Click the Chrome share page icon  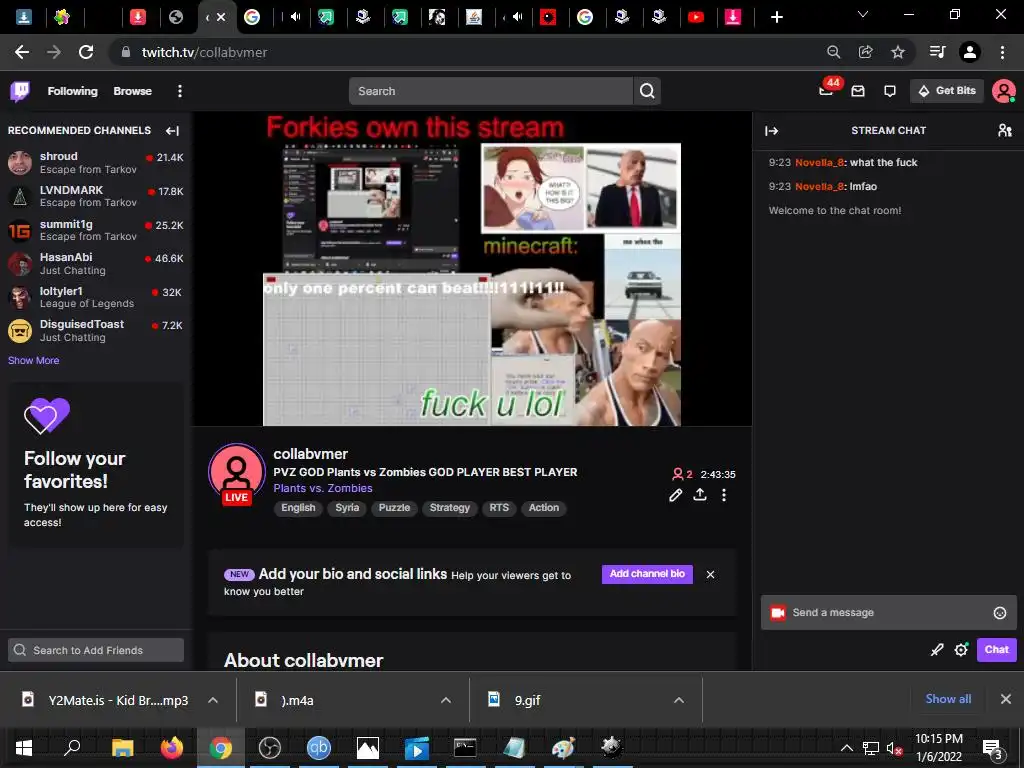point(865,52)
